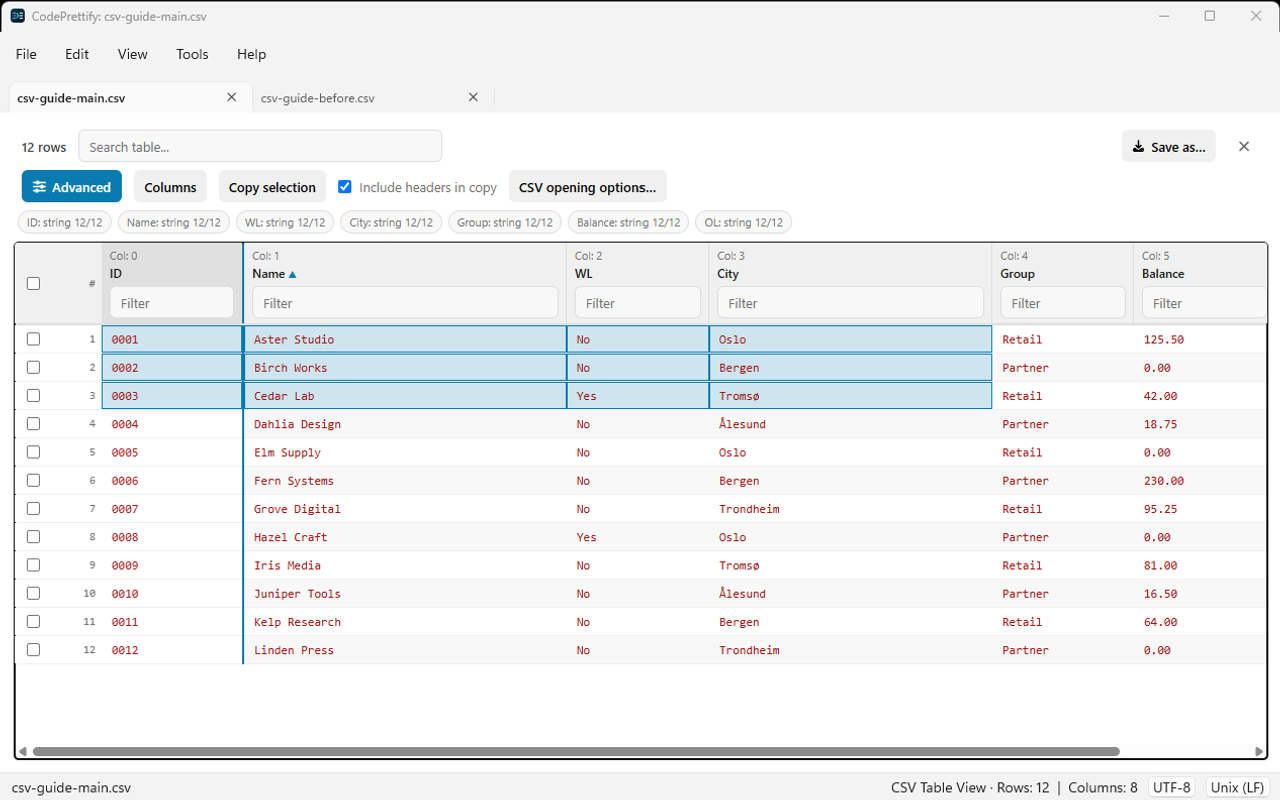Click the Unix (LF) line ending indicator
The width and height of the screenshot is (1280, 800).
(x=1238, y=787)
